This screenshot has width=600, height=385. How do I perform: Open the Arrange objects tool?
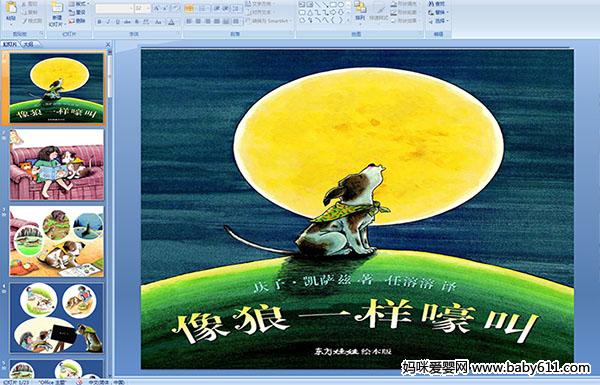[x=360, y=10]
